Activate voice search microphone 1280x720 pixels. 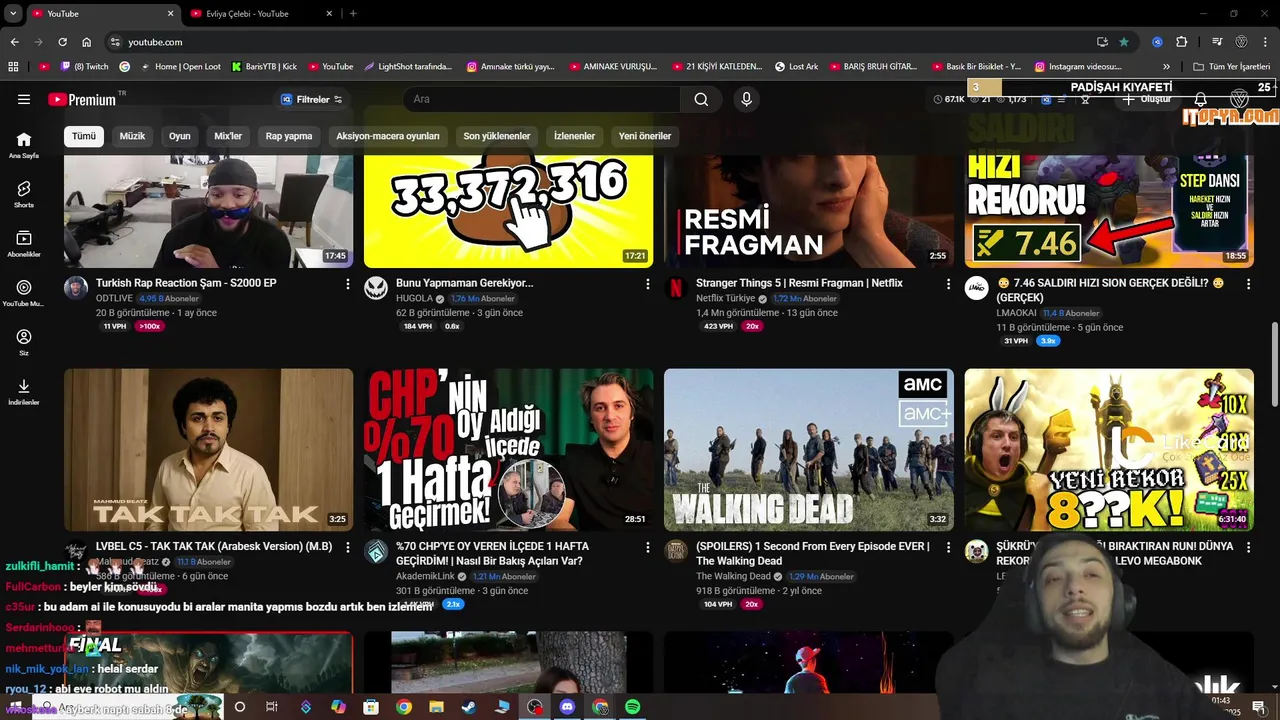pyautogui.click(x=746, y=99)
